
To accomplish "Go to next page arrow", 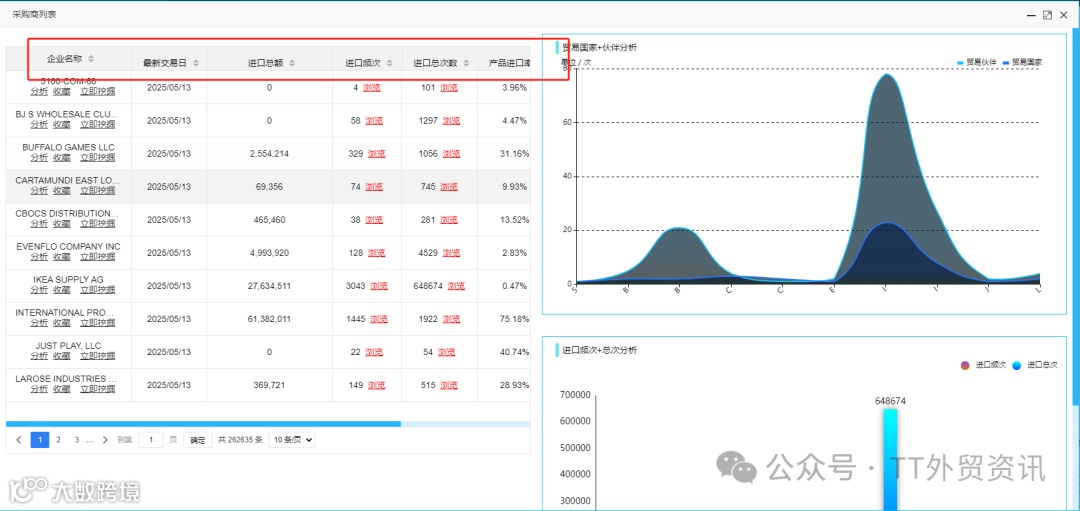I will tap(105, 439).
